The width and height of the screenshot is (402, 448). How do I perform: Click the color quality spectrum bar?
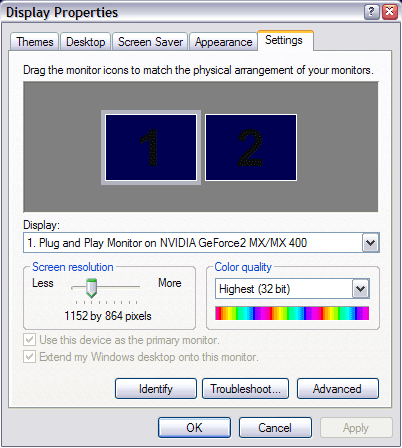pyautogui.click(x=292, y=313)
